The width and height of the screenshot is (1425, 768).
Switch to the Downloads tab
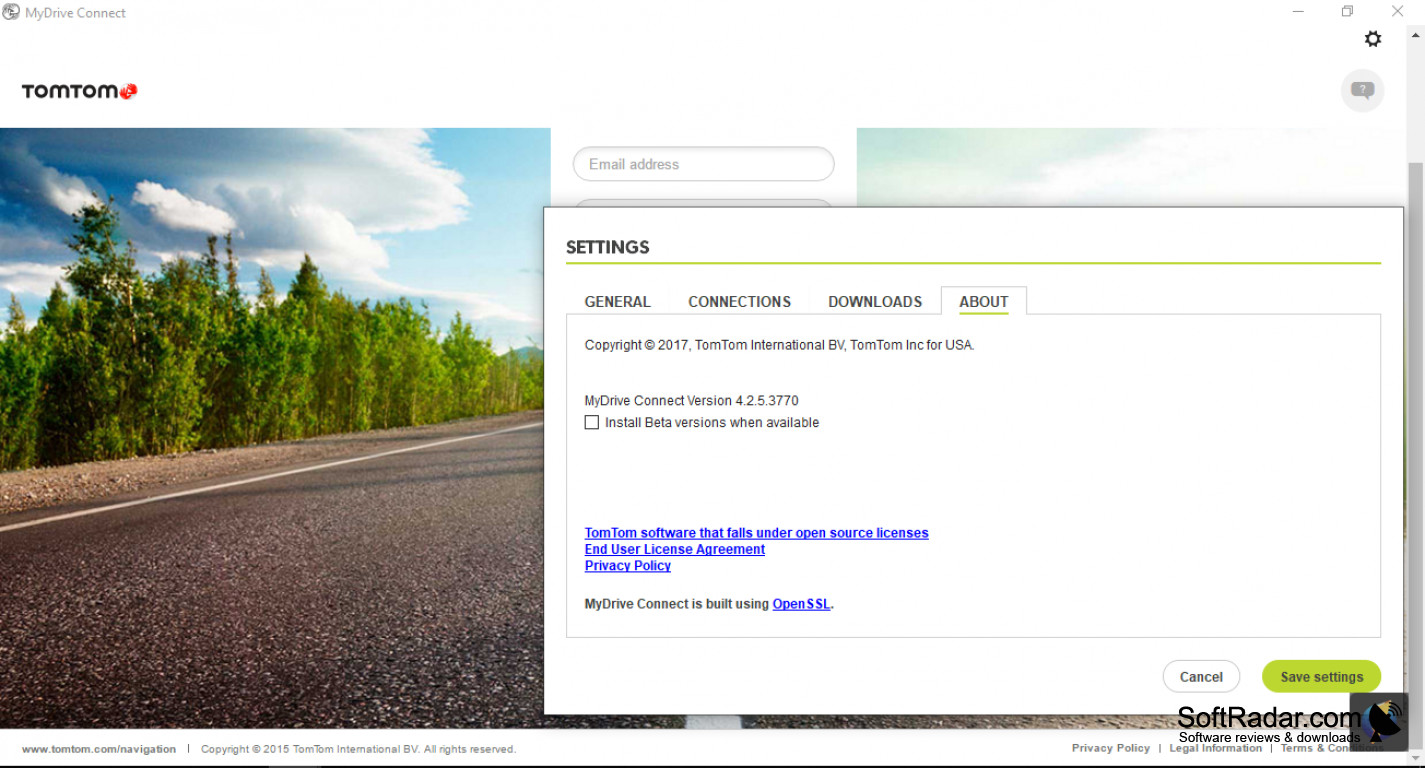(x=875, y=301)
